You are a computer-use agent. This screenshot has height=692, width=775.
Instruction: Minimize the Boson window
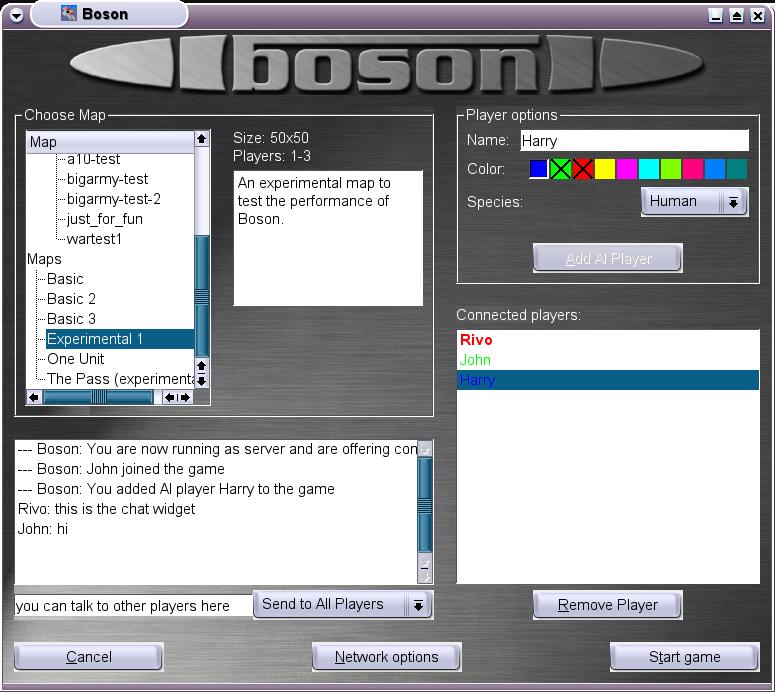coord(715,16)
